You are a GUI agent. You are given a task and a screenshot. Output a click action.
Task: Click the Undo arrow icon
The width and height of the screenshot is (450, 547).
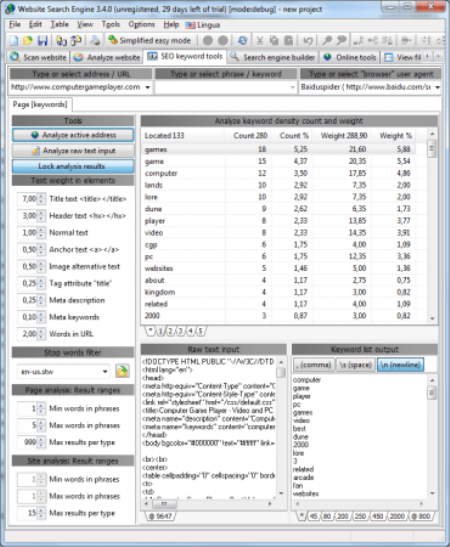click(308, 41)
